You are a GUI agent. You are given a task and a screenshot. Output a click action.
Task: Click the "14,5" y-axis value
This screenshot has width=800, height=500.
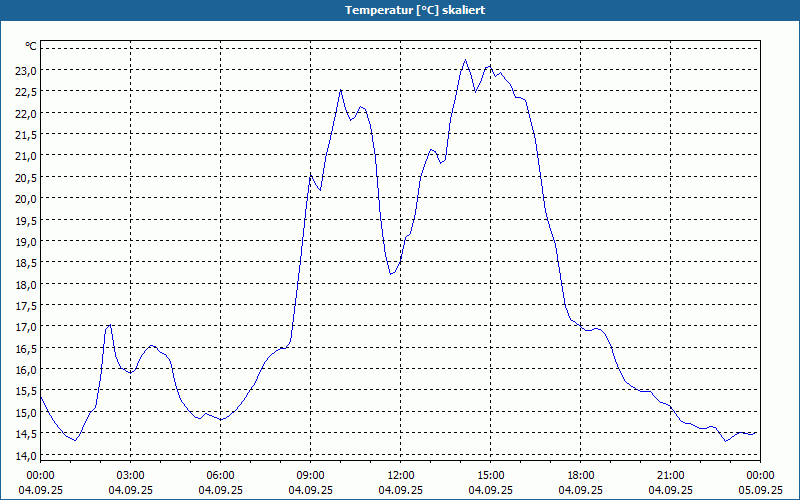click(x=26, y=434)
